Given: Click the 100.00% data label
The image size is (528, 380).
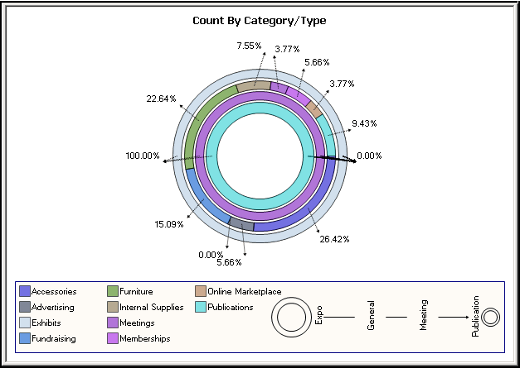Looking at the screenshot, I should pos(142,156).
